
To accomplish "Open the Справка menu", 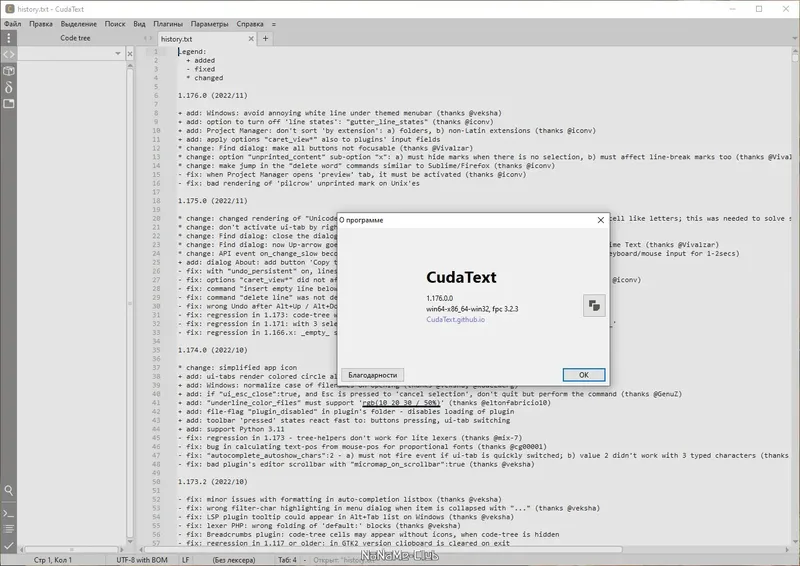I will [x=250, y=24].
